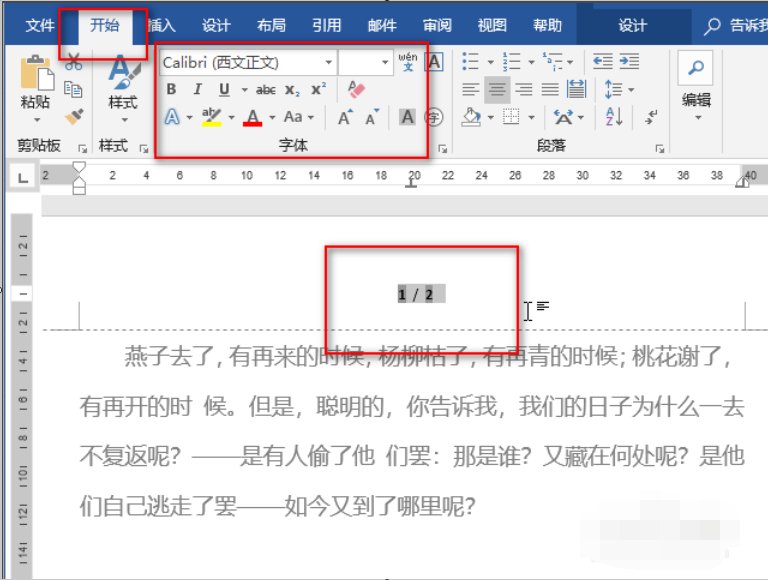Screen dimensions: 768x580
Task: Click the Paste clipboard icon
Action: (x=36, y=73)
